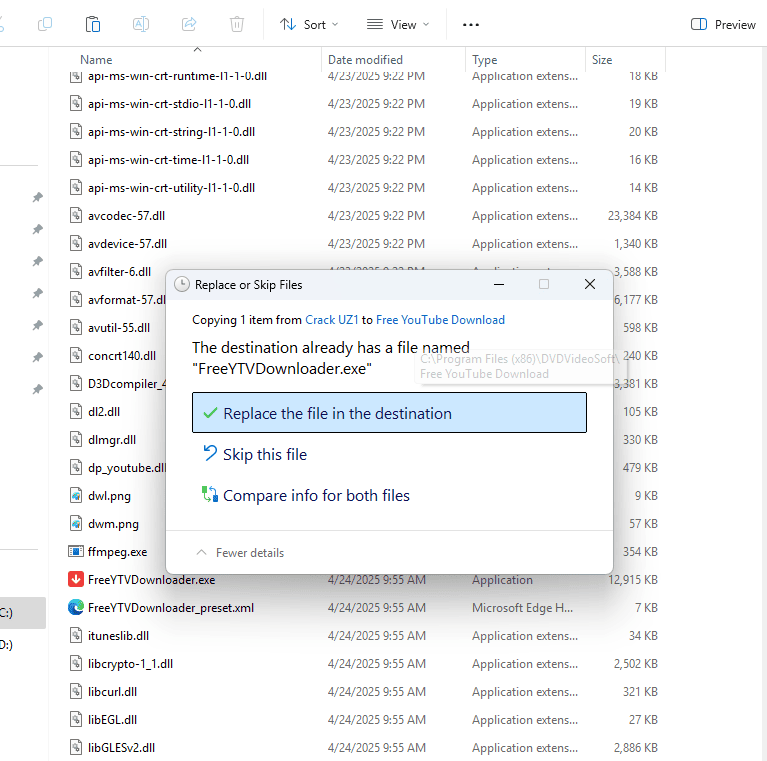
Task: Click the 2,502 KB size cell
Action: 635,664
